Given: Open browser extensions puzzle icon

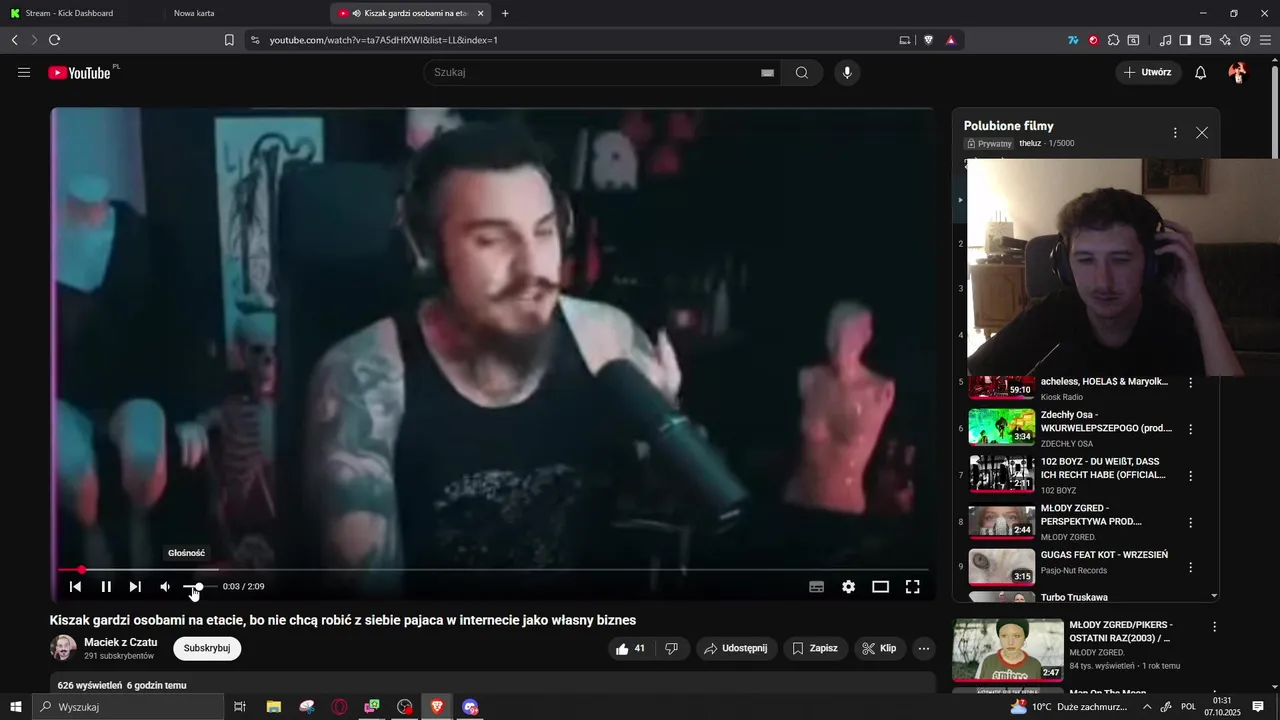Looking at the screenshot, I should click(1113, 40).
